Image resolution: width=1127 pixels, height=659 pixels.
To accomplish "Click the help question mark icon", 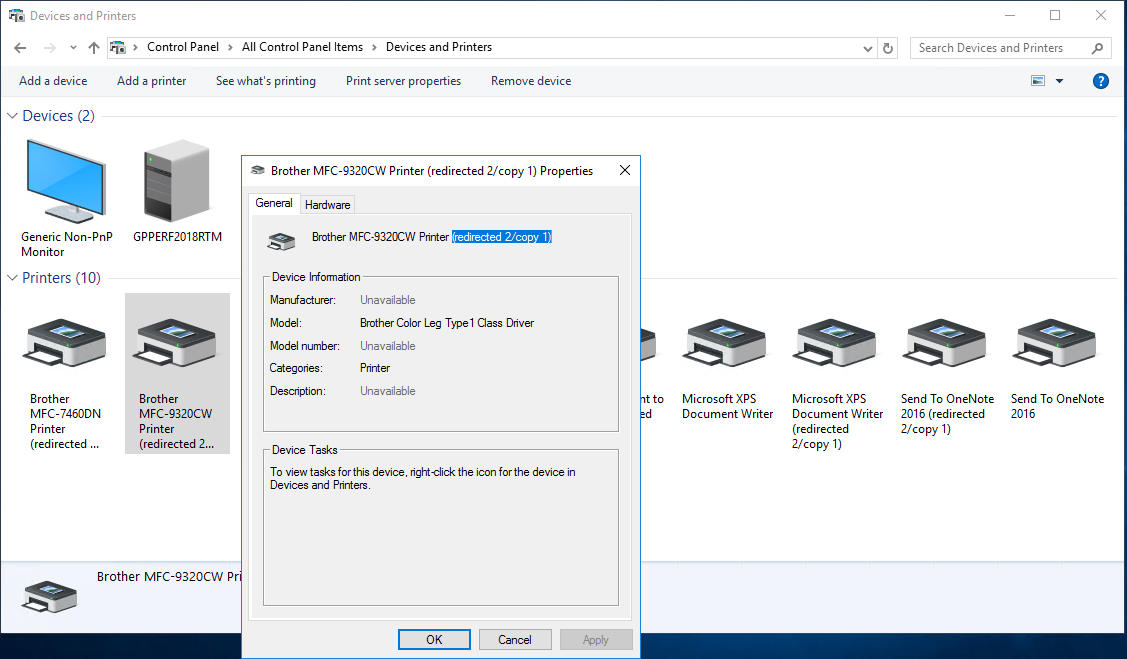I will 1100,81.
